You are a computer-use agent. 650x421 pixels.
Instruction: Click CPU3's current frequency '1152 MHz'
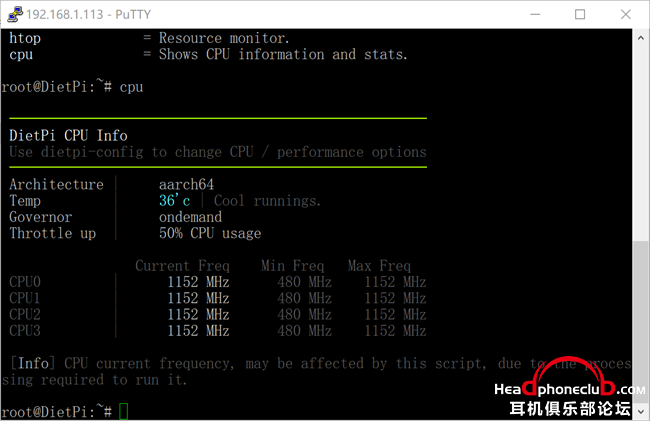coord(198,331)
